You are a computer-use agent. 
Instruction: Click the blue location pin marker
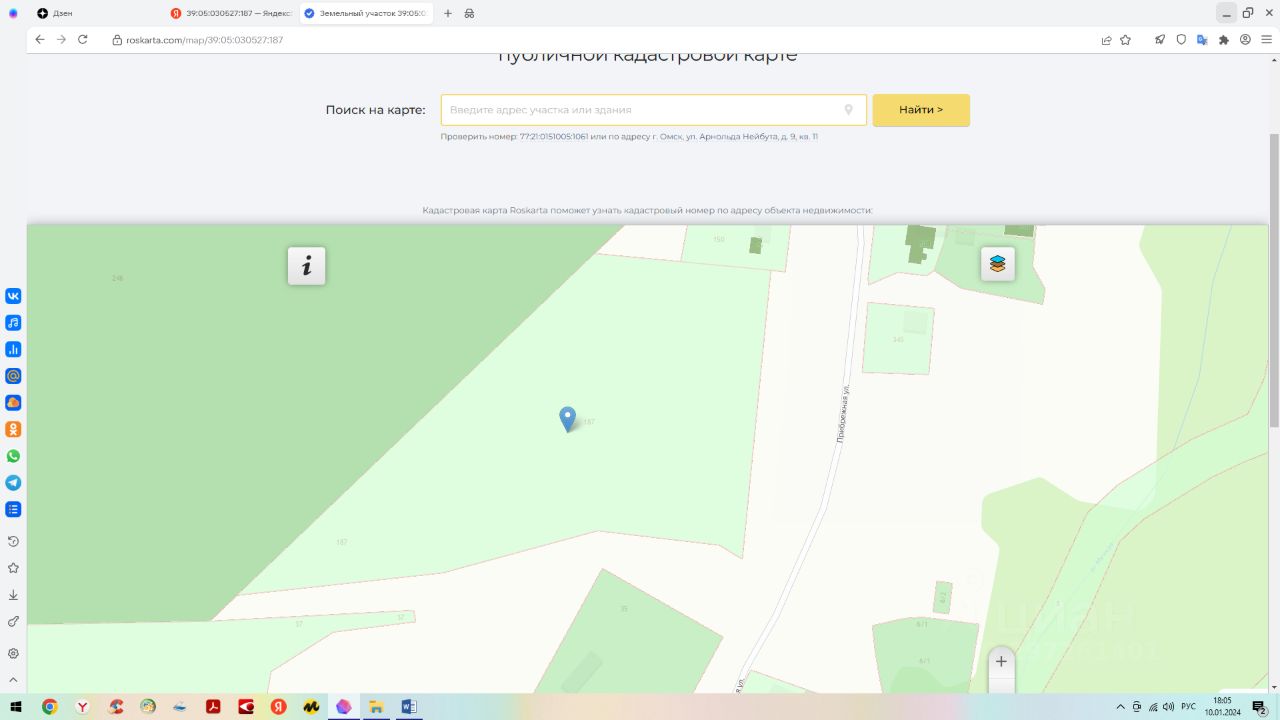pyautogui.click(x=567, y=419)
